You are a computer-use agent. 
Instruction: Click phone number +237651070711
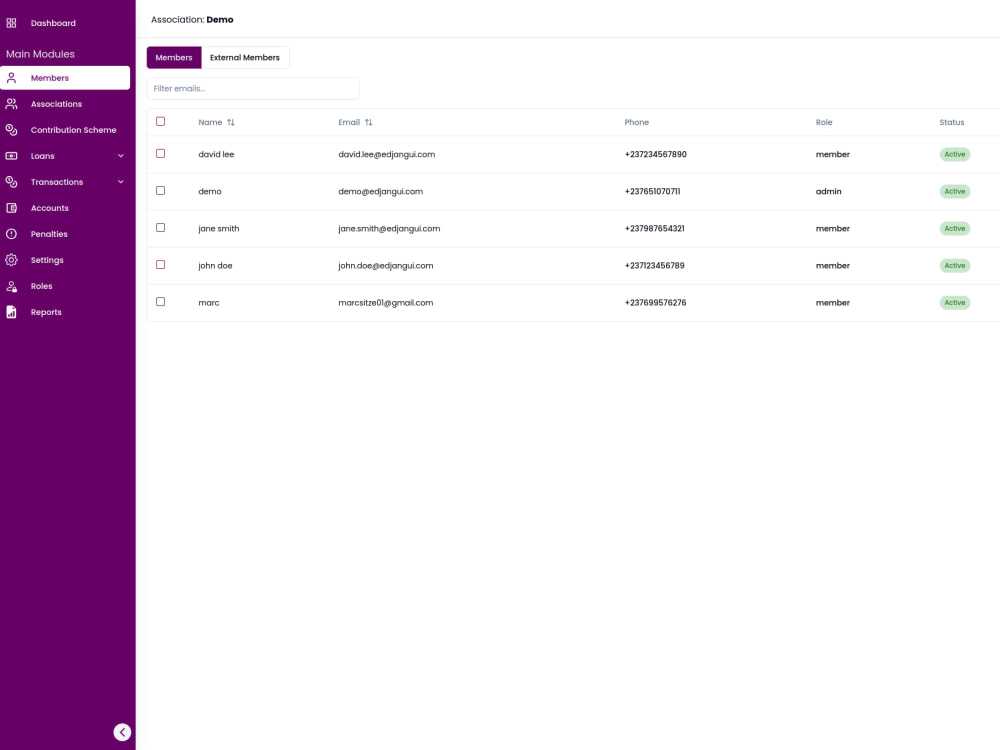pos(652,191)
